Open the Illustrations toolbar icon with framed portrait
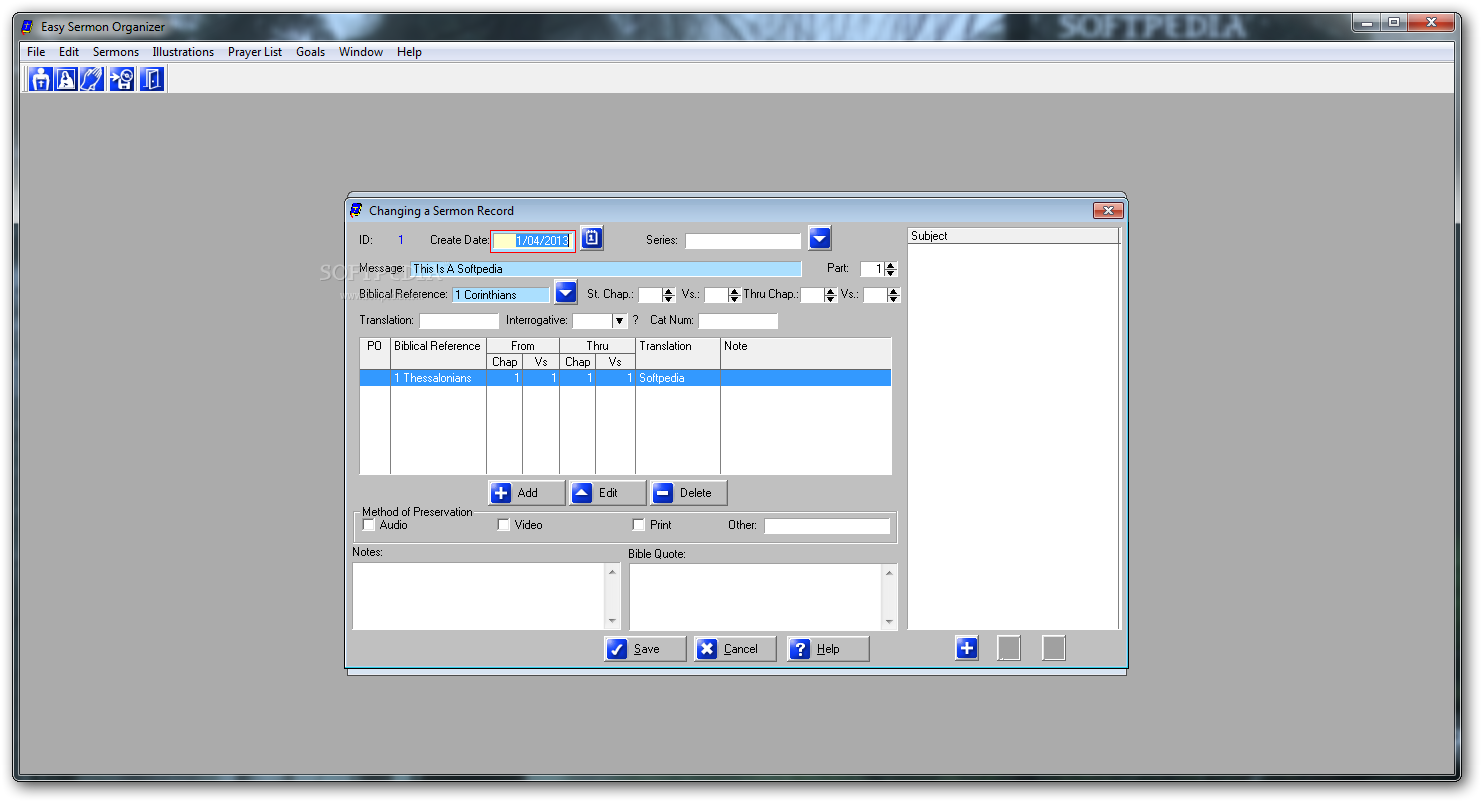The width and height of the screenshot is (1482, 802). 67,79
